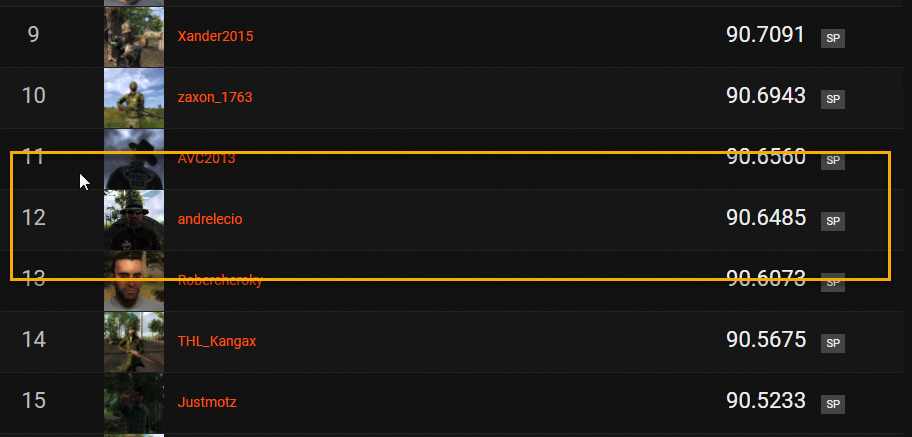Click the 90.6485 score for rank 12
This screenshot has width=912, height=437.
766,218
